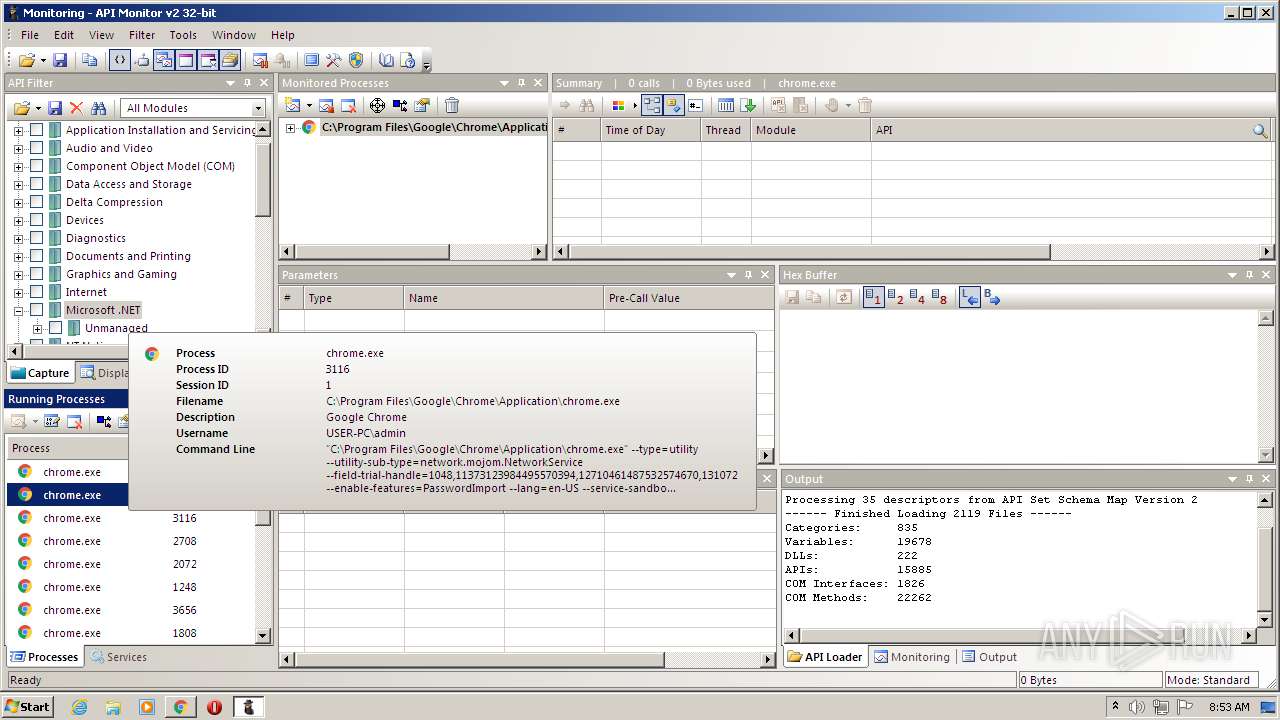Click the magnifier search icon in API column header
The width and height of the screenshot is (1280, 720).
(x=1261, y=130)
